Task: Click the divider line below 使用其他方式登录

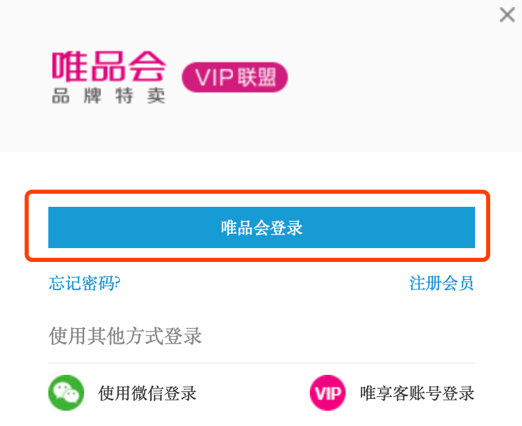Action: click(261, 363)
